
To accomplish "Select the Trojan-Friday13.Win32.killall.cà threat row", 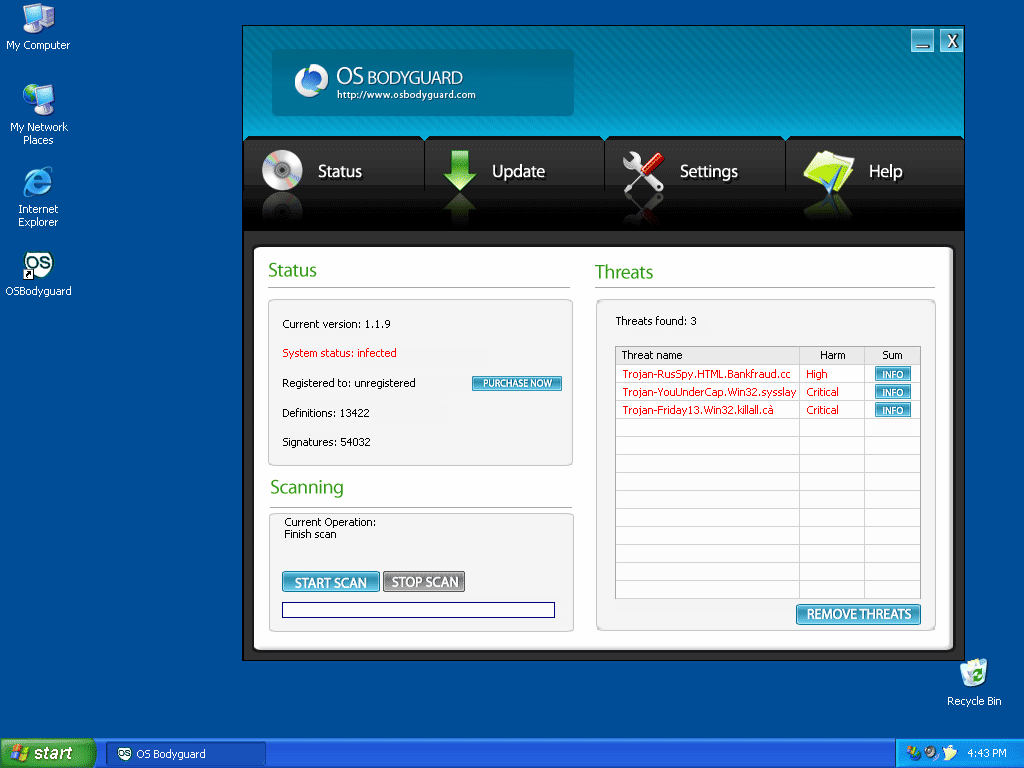I will click(698, 410).
